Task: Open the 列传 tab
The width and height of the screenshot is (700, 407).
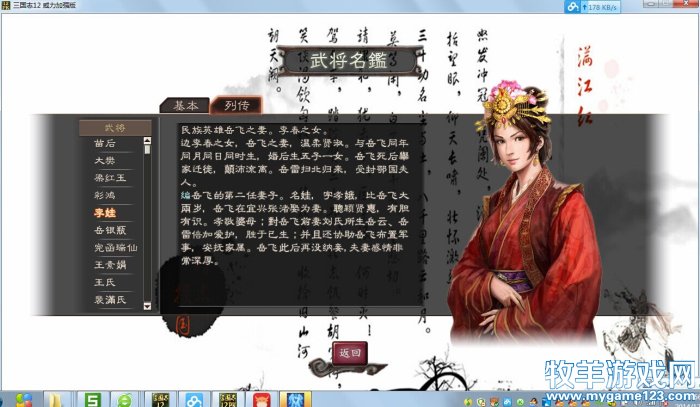Action: coord(236,105)
